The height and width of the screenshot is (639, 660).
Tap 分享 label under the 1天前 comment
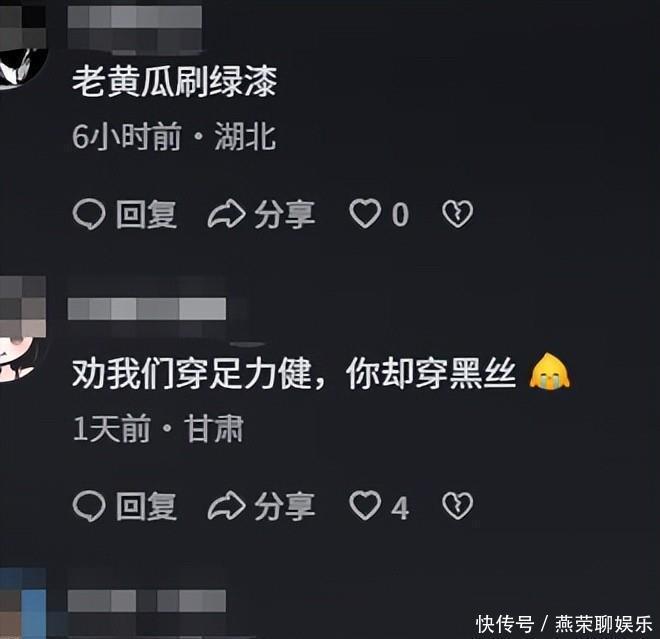pos(285,506)
